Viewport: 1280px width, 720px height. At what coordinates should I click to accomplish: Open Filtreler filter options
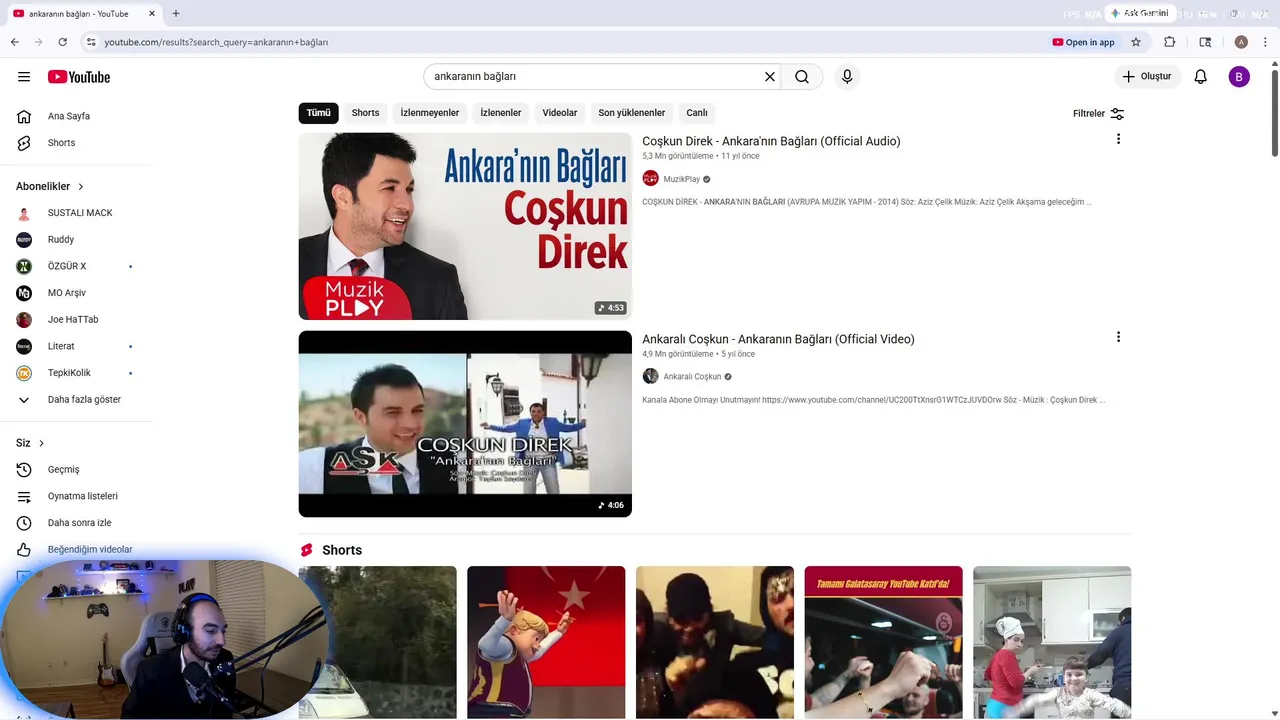[x=1099, y=114]
